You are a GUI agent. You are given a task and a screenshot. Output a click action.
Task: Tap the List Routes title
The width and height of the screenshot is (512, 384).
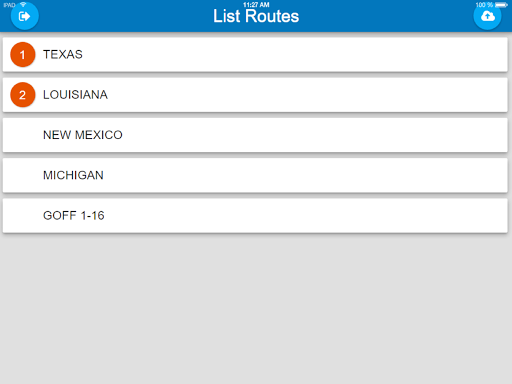tap(256, 16)
